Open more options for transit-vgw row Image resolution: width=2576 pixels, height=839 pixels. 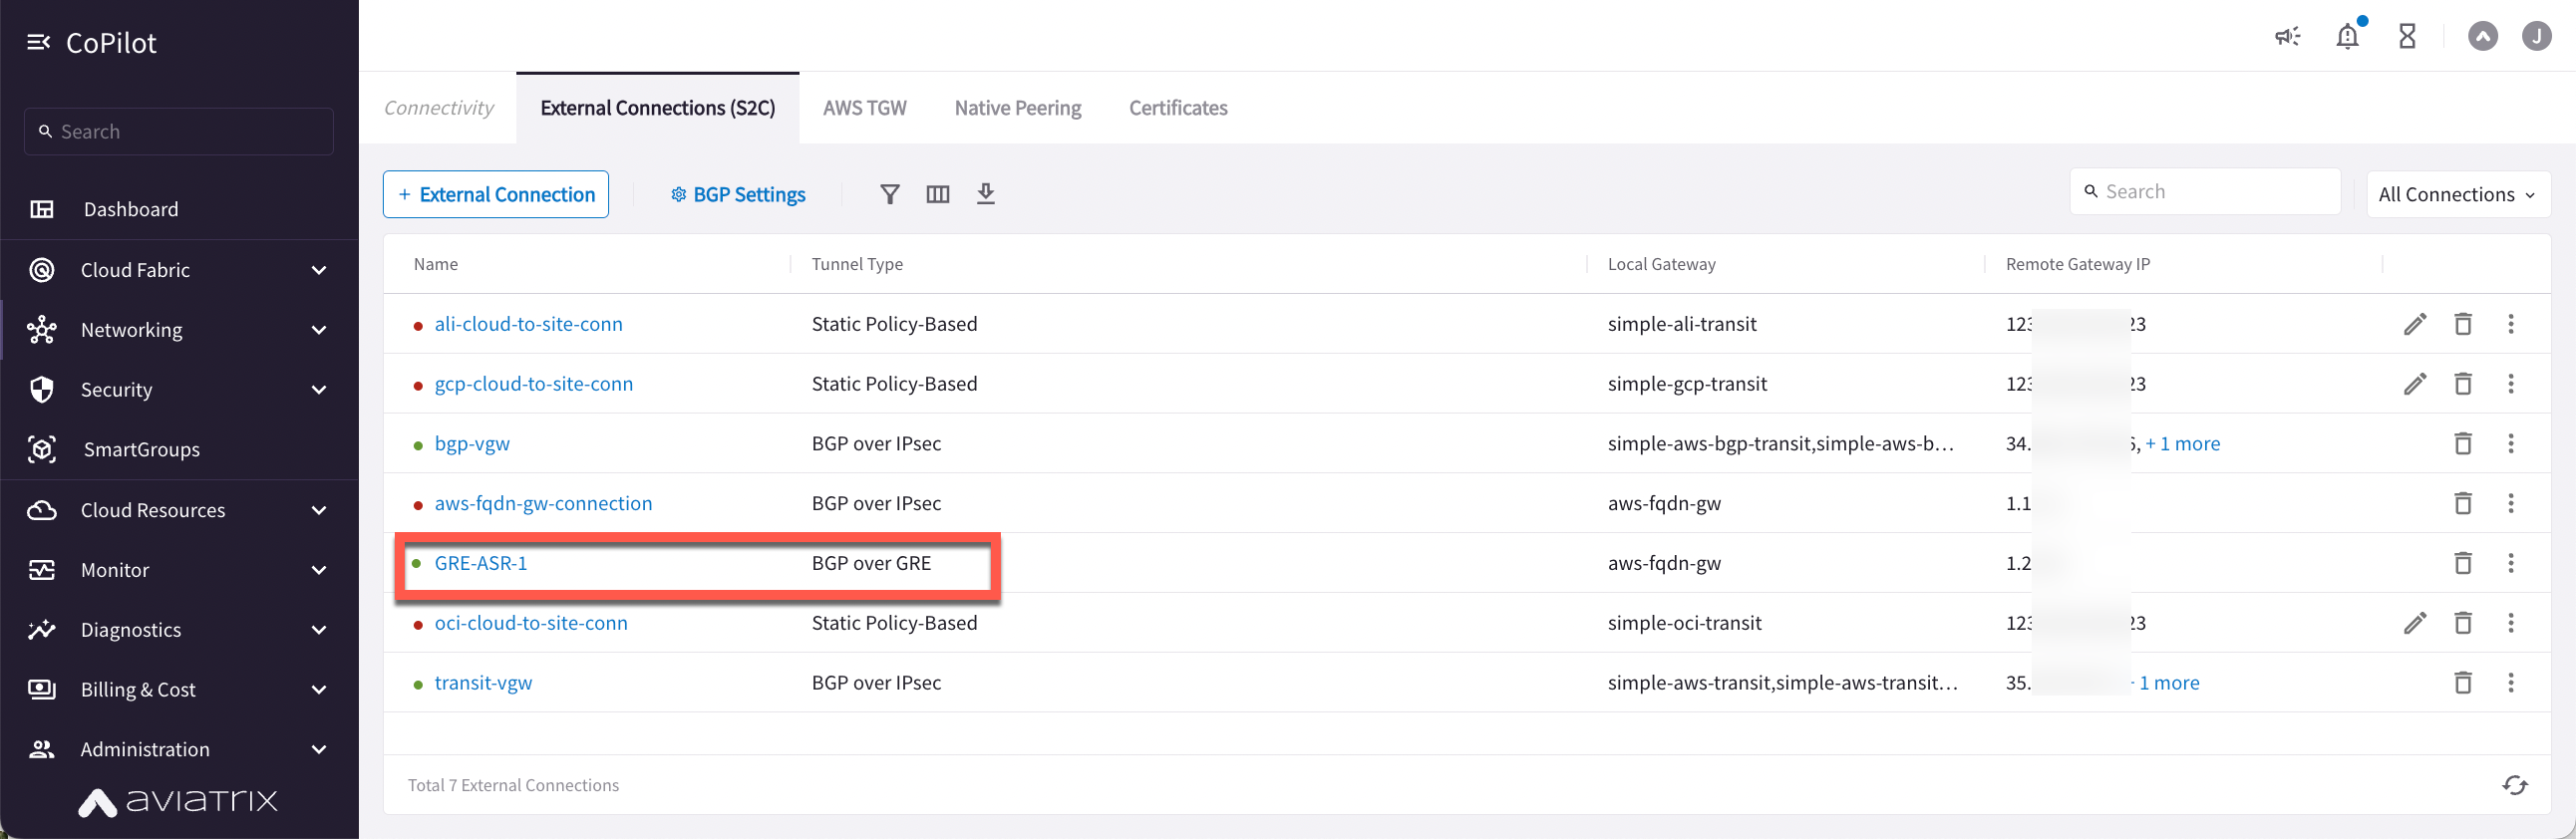click(x=2510, y=683)
